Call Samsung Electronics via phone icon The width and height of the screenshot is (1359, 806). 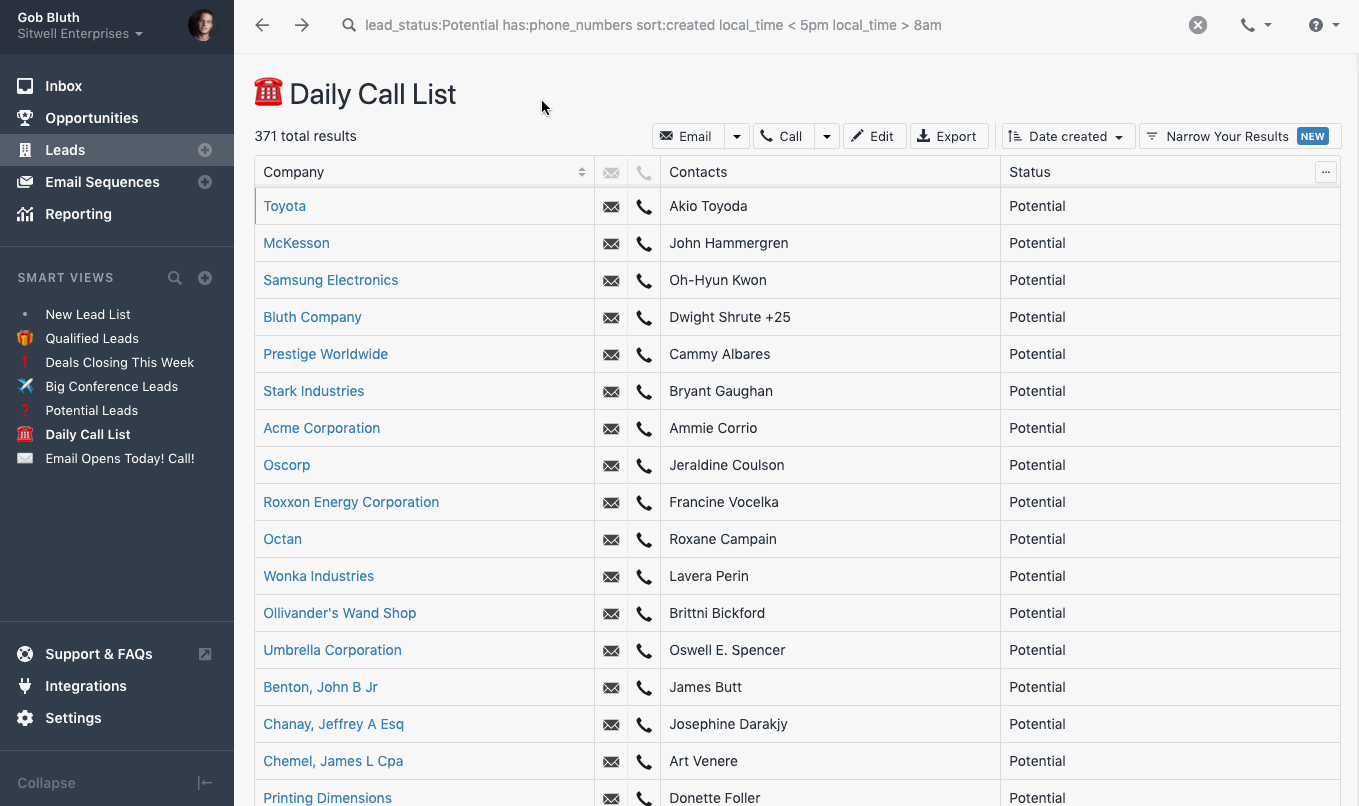(x=644, y=281)
